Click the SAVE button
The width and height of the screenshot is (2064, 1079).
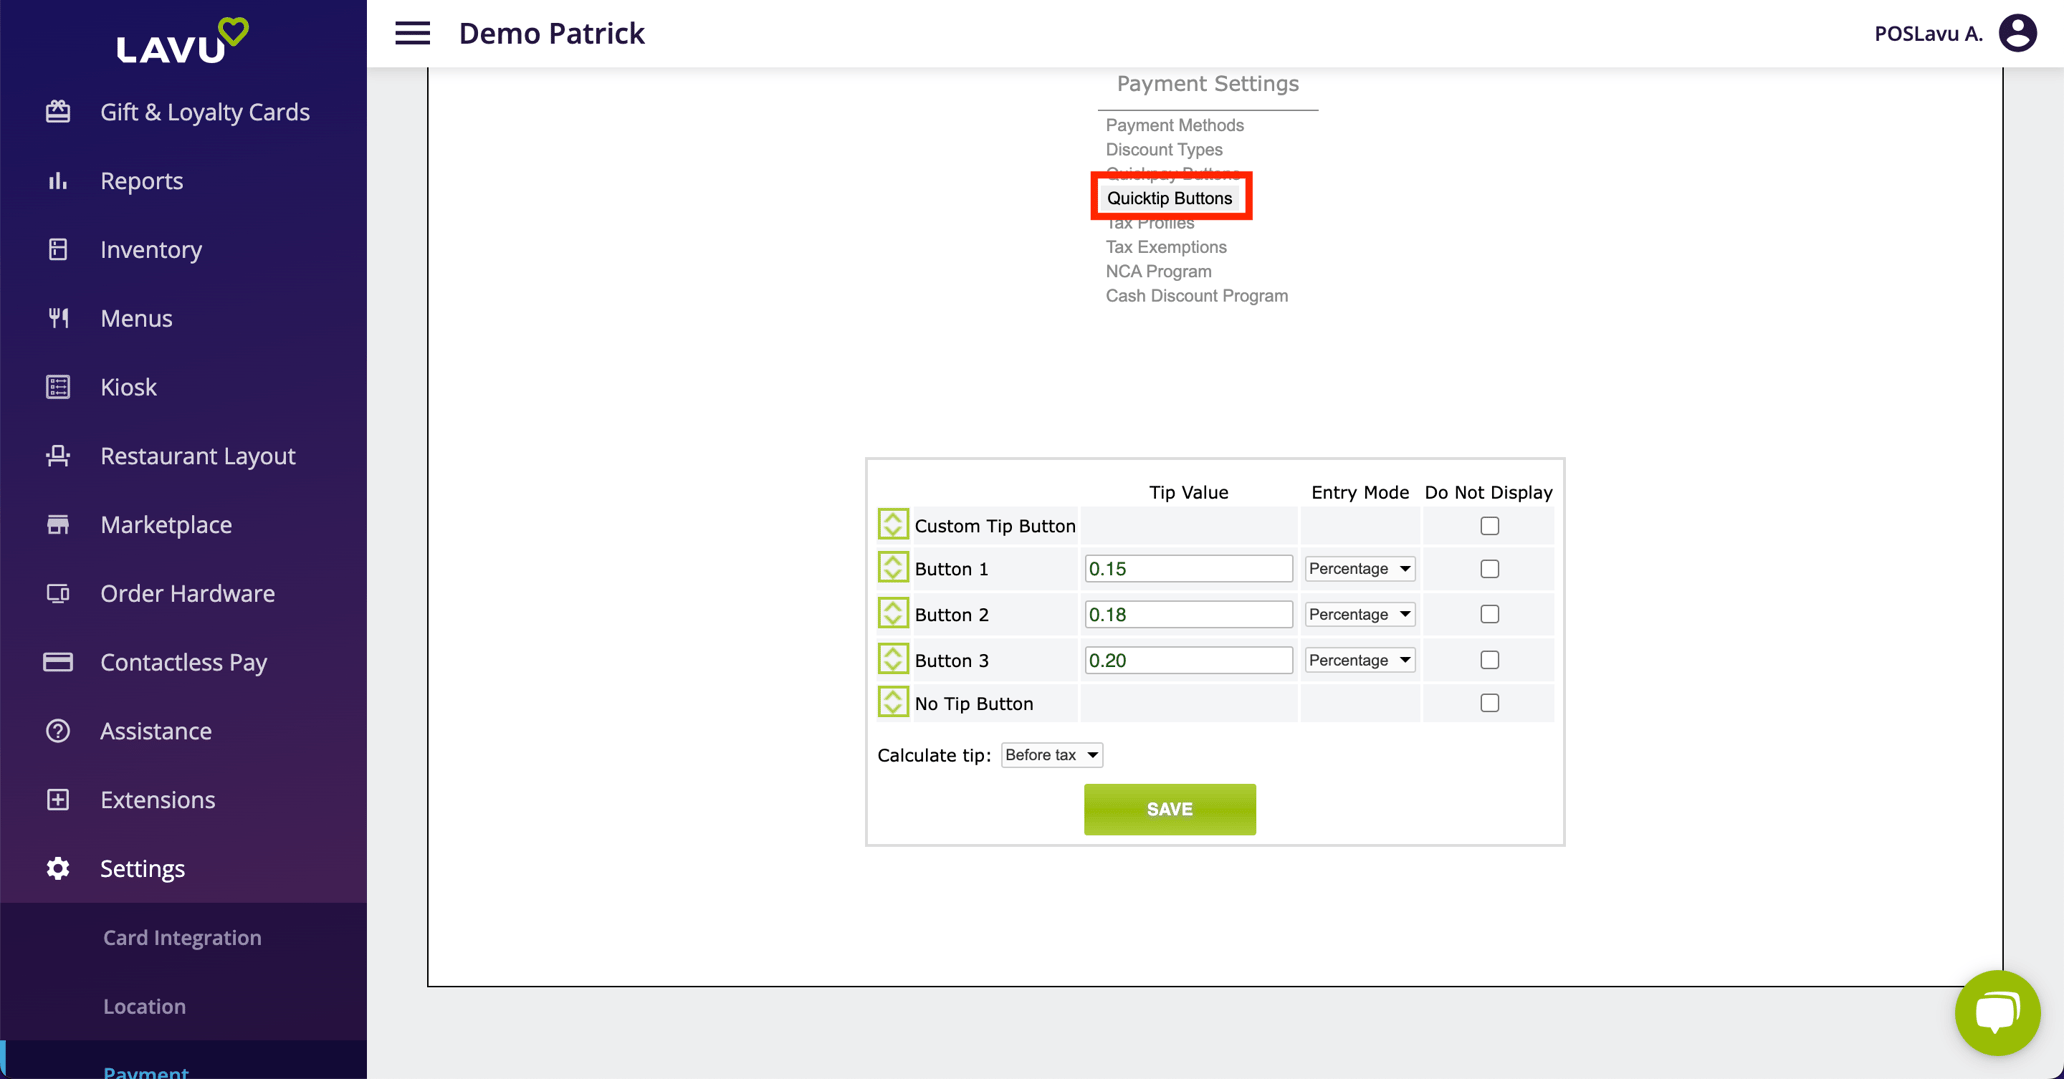pos(1169,809)
